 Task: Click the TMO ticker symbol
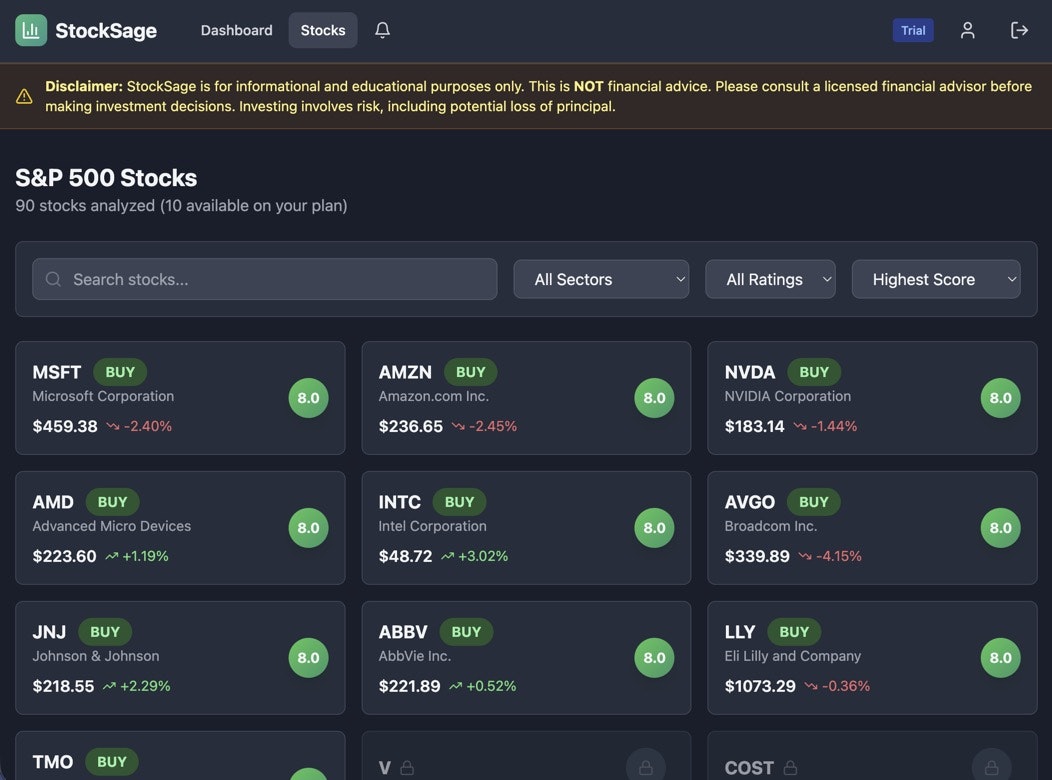tap(53, 762)
